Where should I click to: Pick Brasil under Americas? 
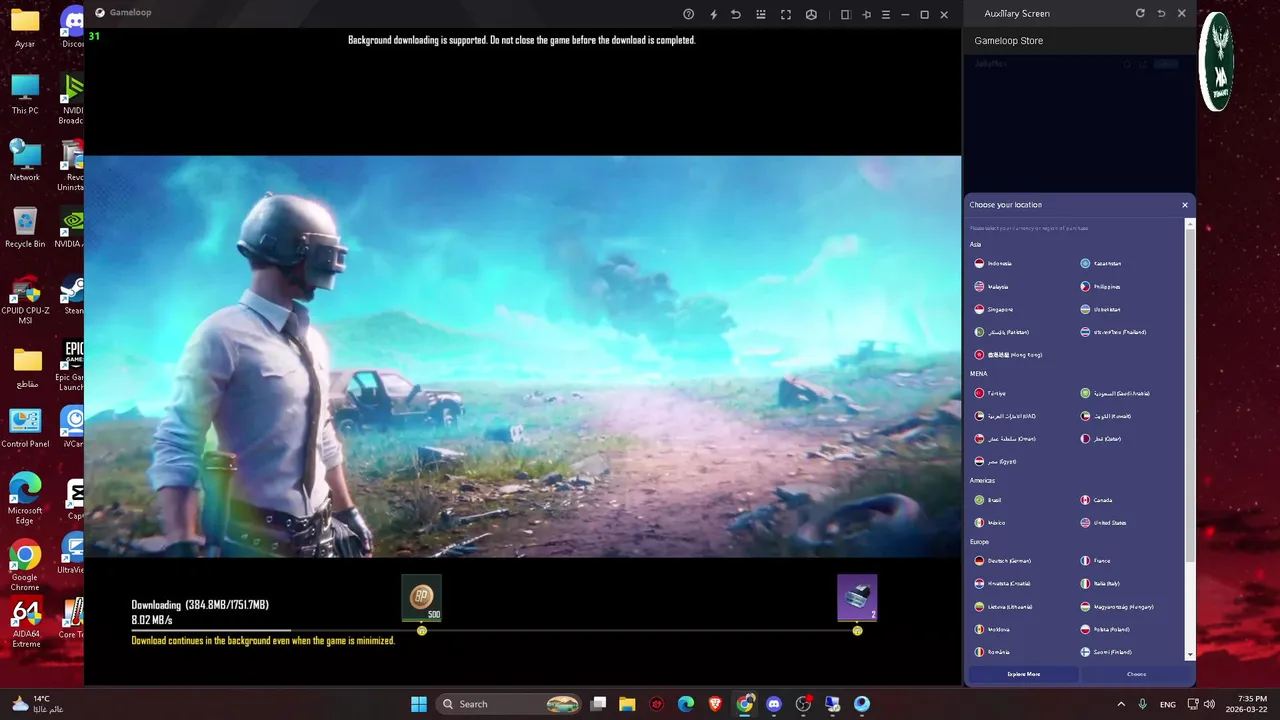[x=988, y=500]
